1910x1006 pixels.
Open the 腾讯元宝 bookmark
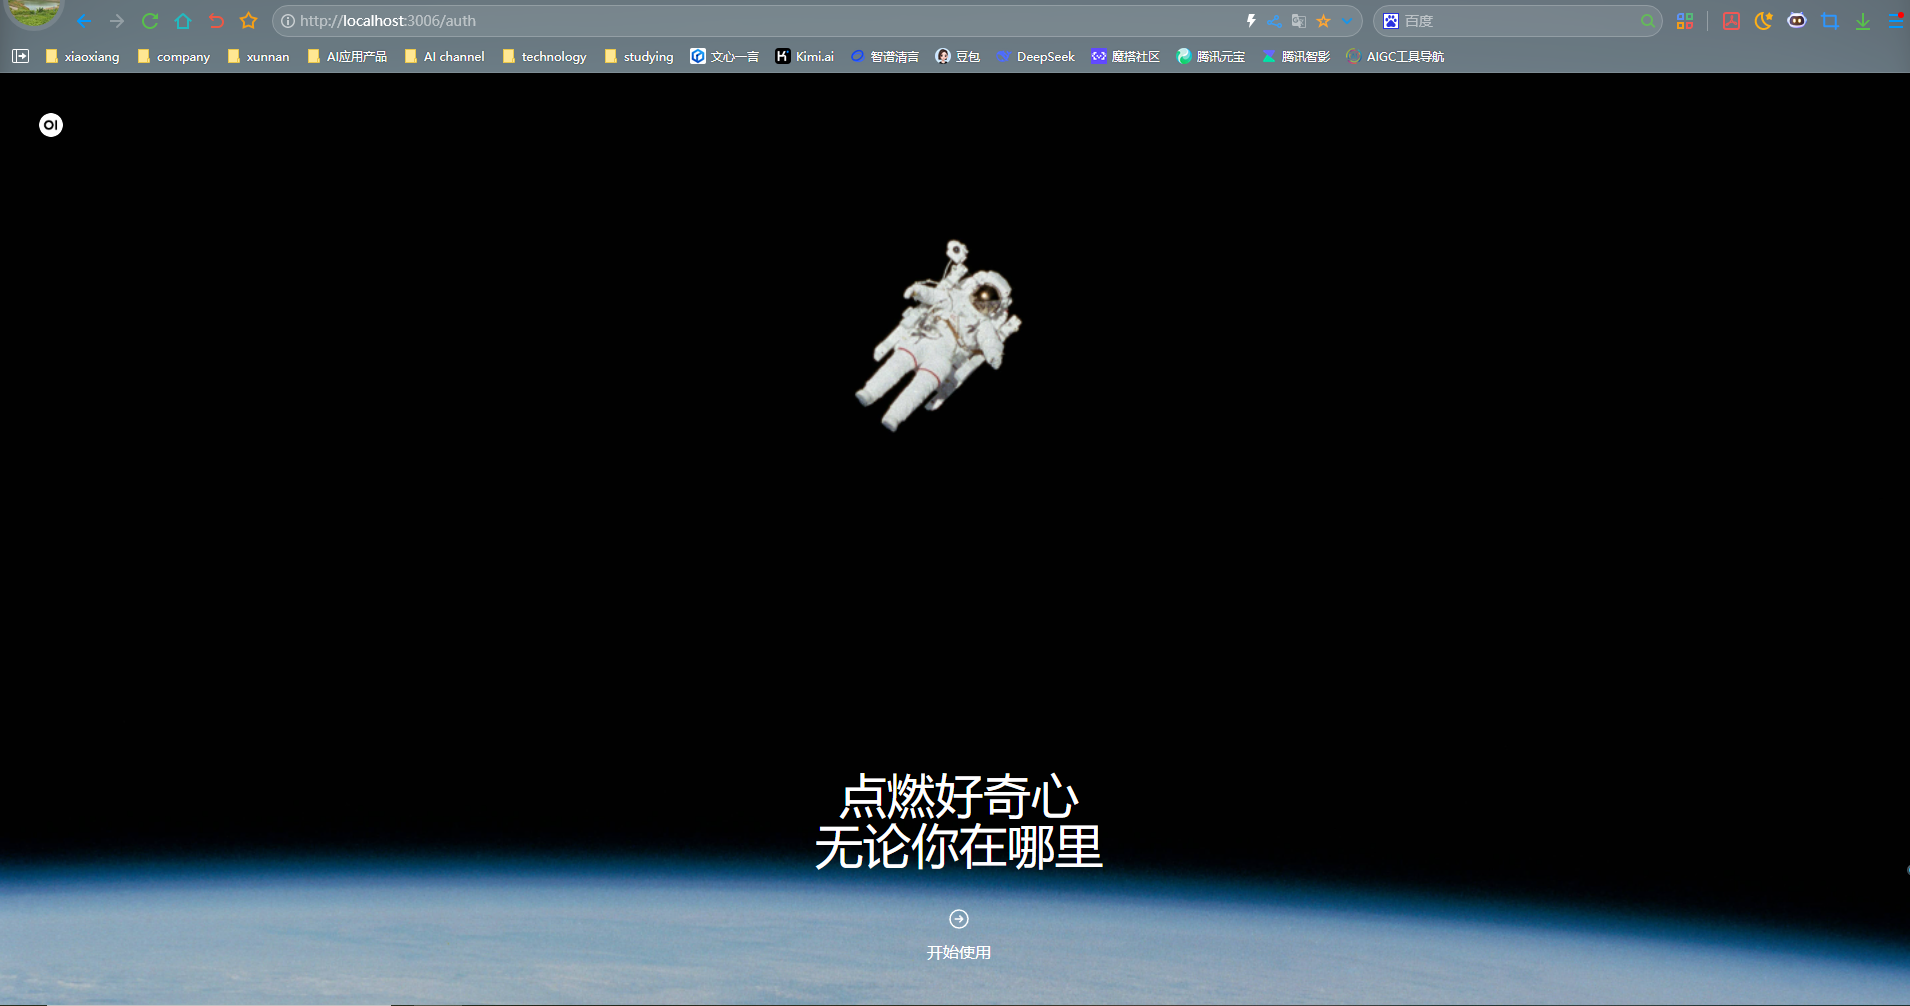(1211, 57)
